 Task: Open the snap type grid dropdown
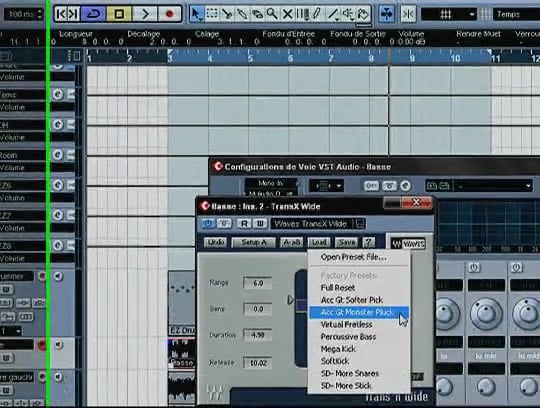[x=449, y=14]
